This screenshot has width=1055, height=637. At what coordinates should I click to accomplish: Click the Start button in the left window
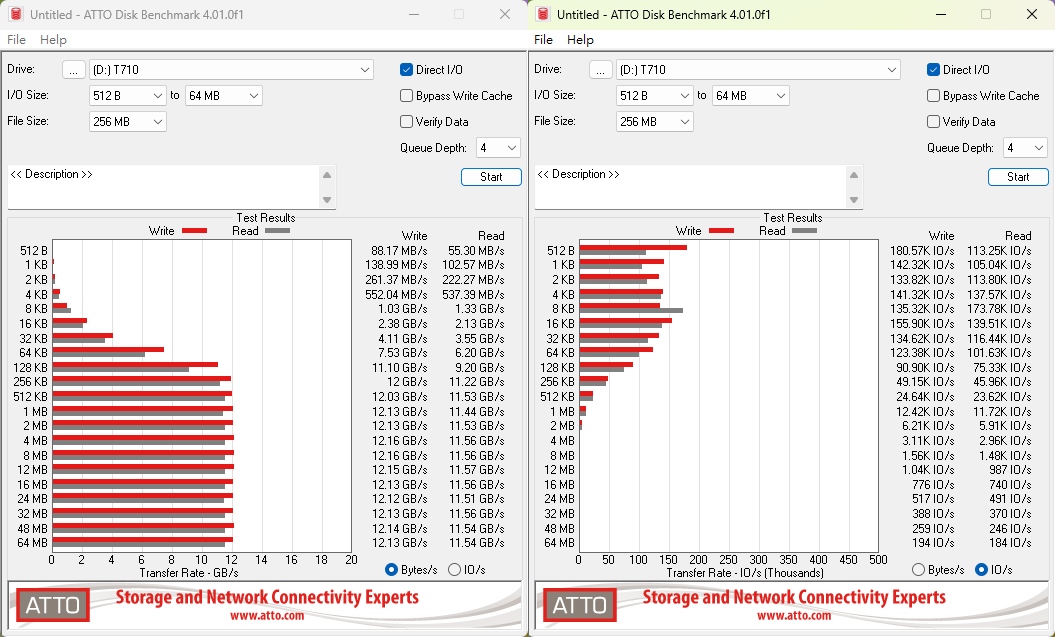click(x=491, y=177)
